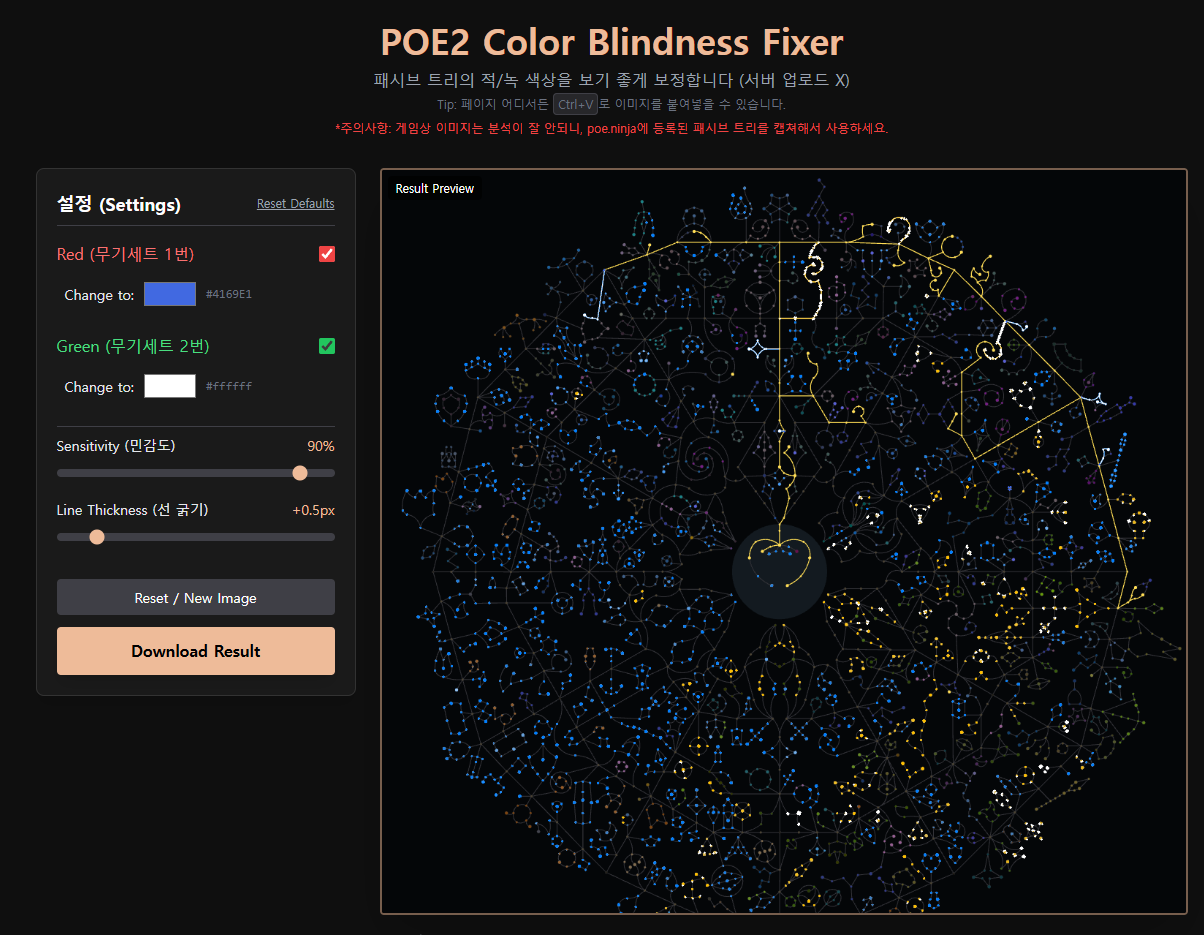Click the Red (무기세트 1번) label

125,254
